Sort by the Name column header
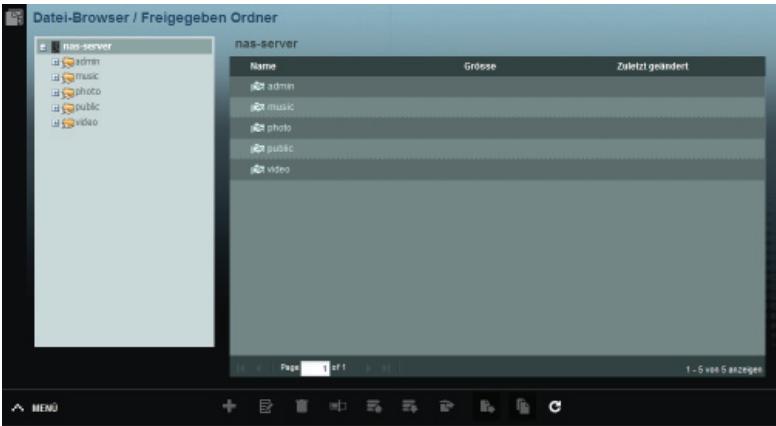 [x=263, y=66]
